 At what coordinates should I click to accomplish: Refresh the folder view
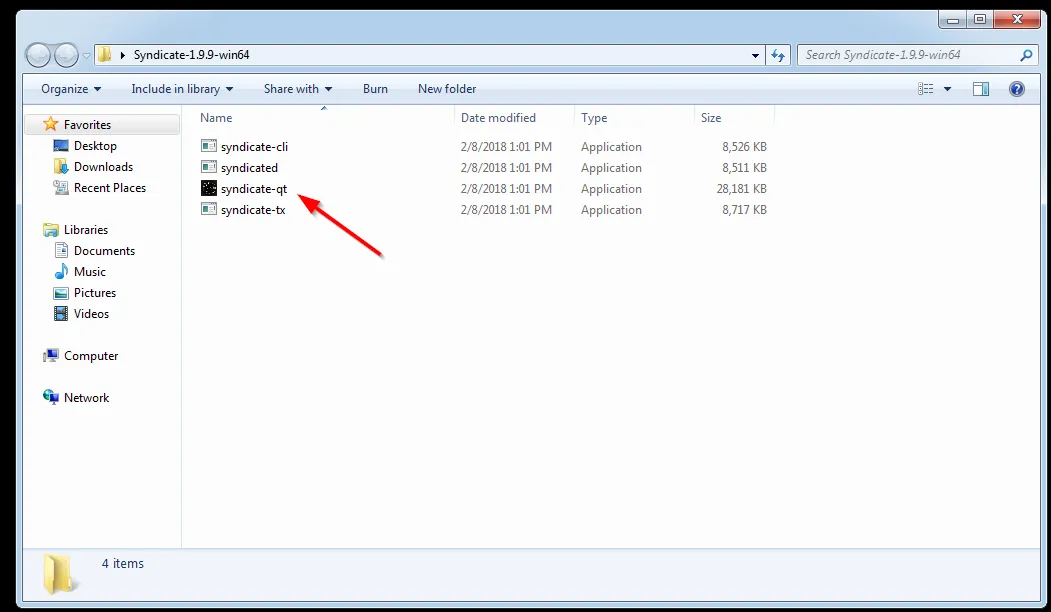[778, 55]
